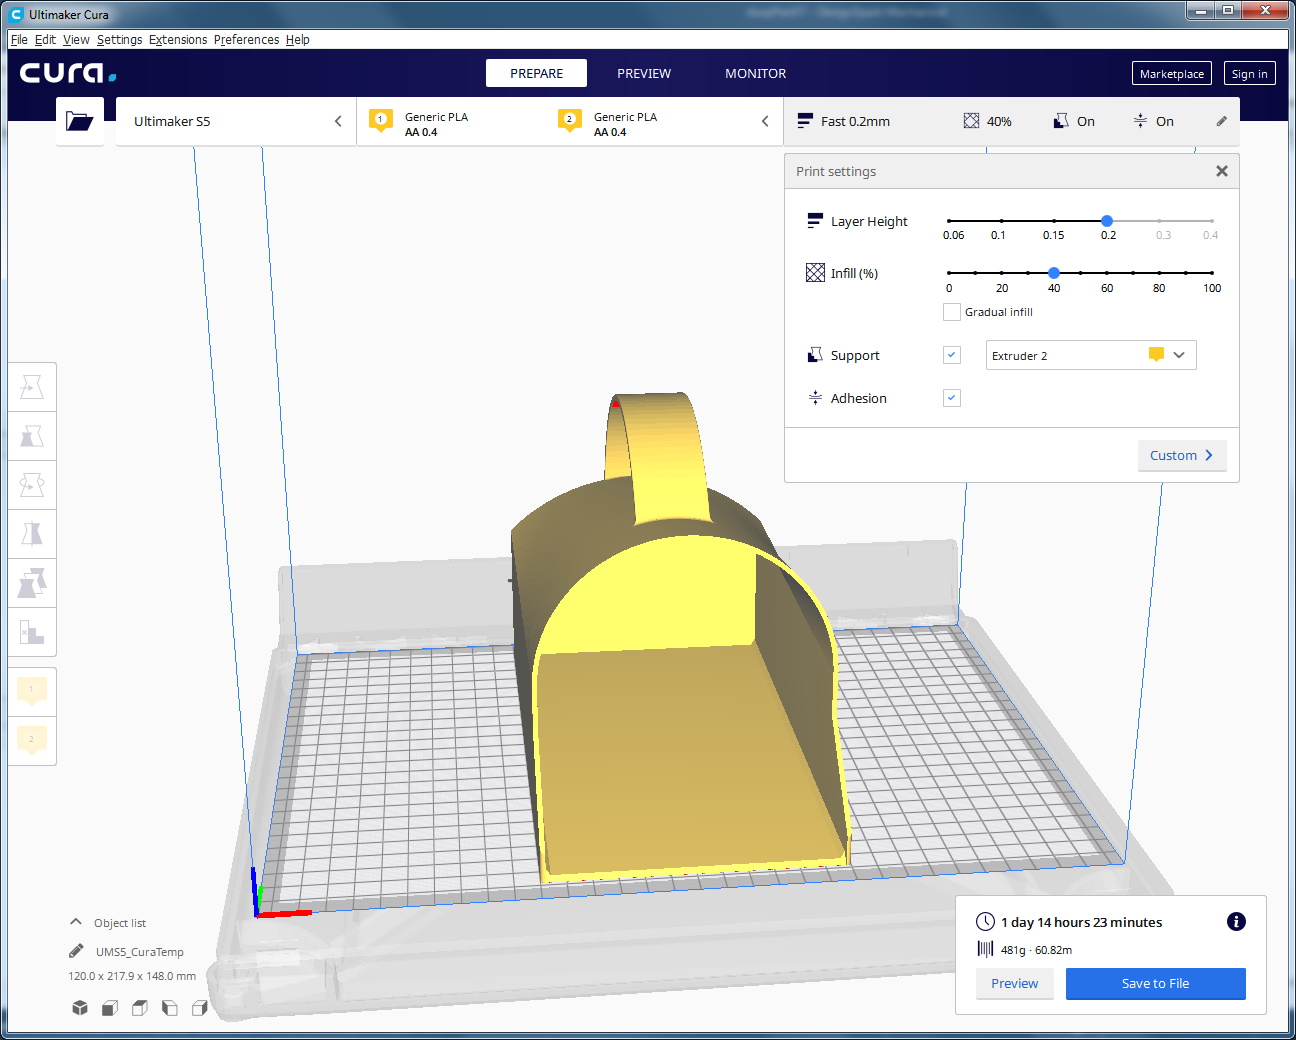This screenshot has height=1040, width=1296.
Task: Expand the Ultimaker S5 printer selector
Action: point(236,121)
